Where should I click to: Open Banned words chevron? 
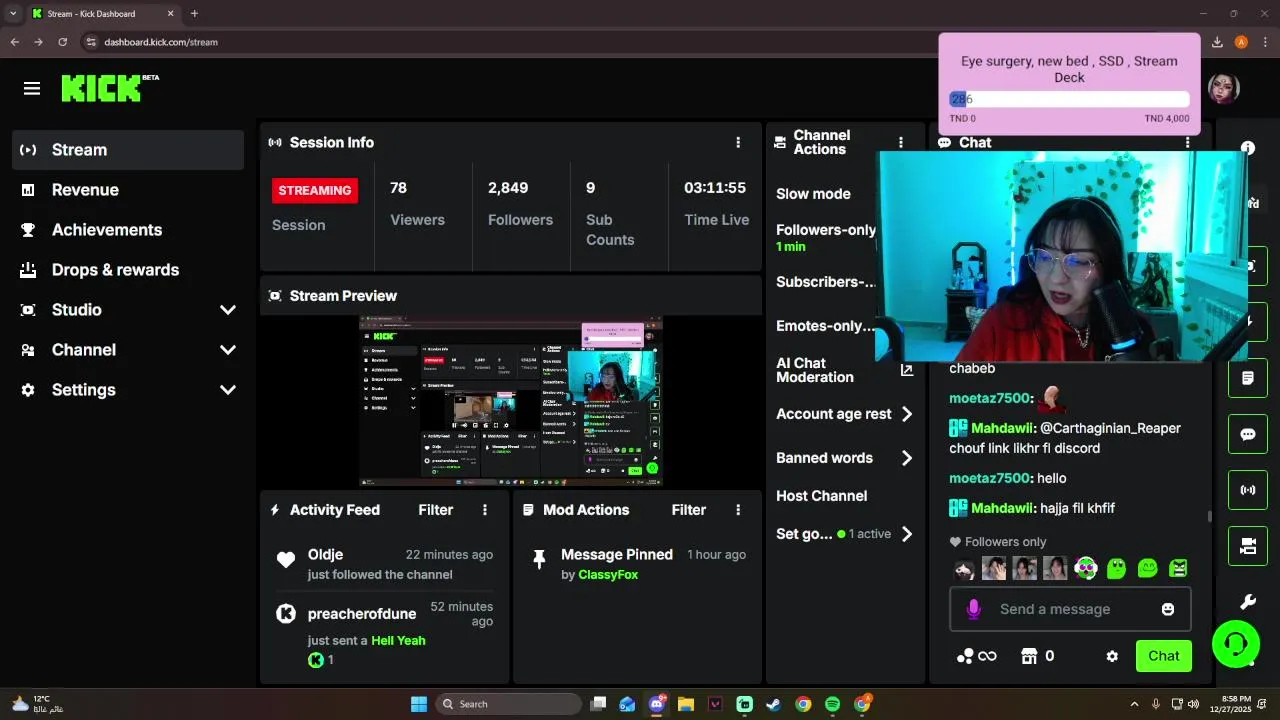[x=907, y=458]
